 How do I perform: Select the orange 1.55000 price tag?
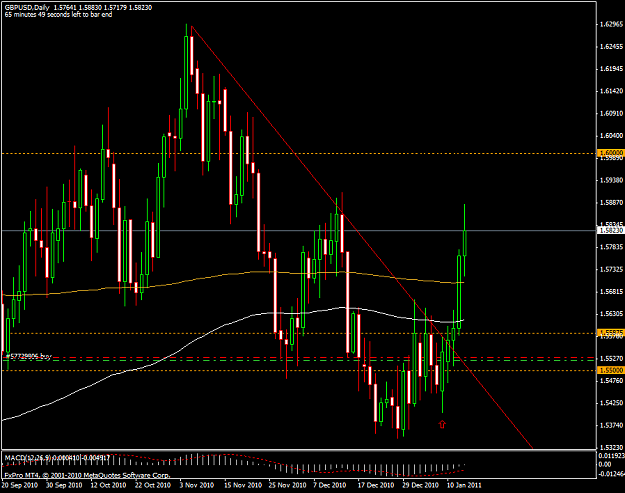click(x=611, y=370)
